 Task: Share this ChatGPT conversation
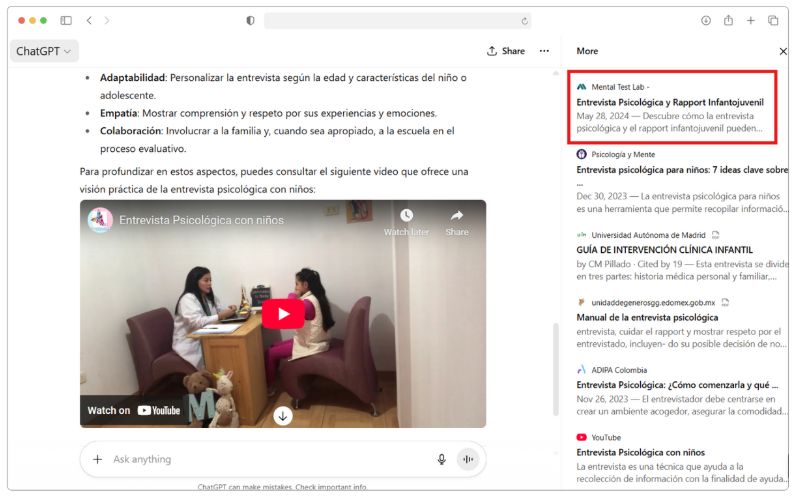click(505, 51)
